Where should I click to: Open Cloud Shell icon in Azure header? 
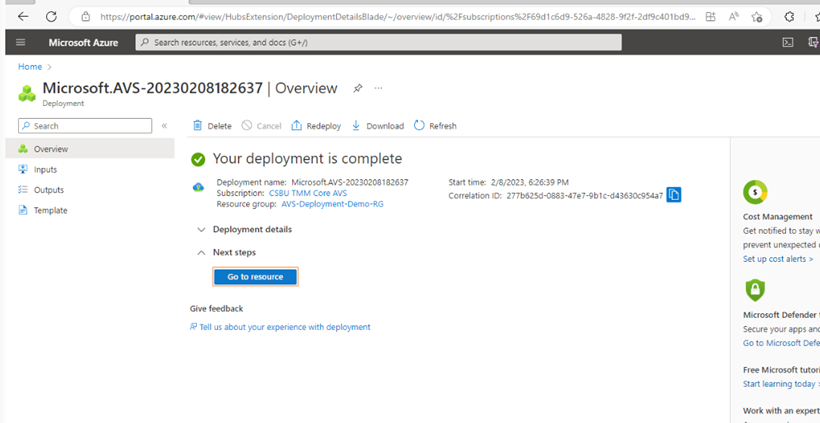click(x=788, y=42)
